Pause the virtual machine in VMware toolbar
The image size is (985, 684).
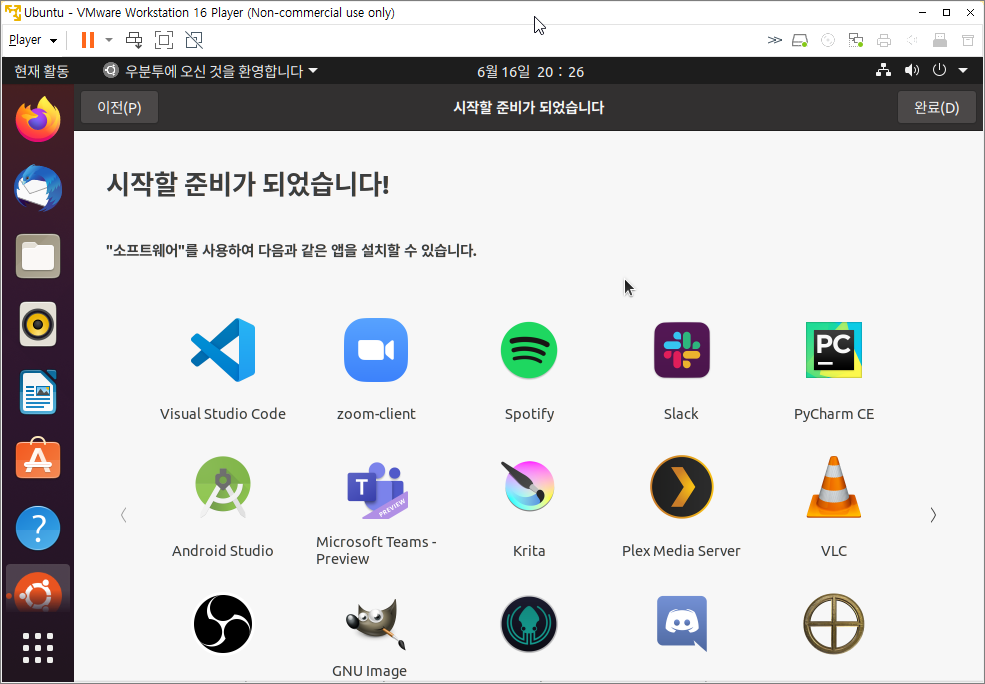[88, 40]
